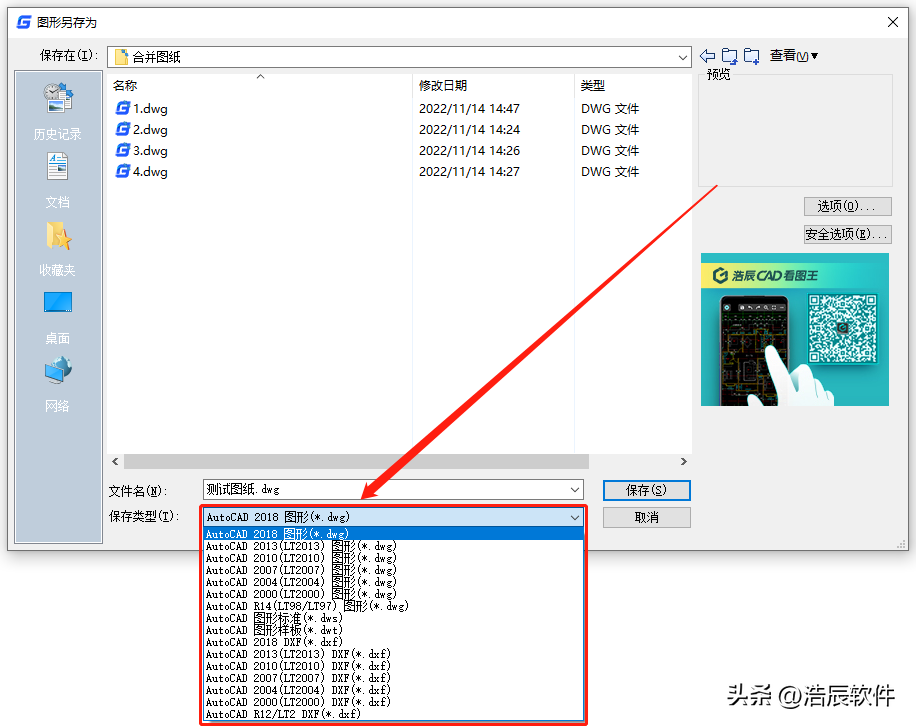Choose AutoCAD 2000(LT2000) 图形(*.dwg) format
The image size is (916, 728).
tap(394, 594)
